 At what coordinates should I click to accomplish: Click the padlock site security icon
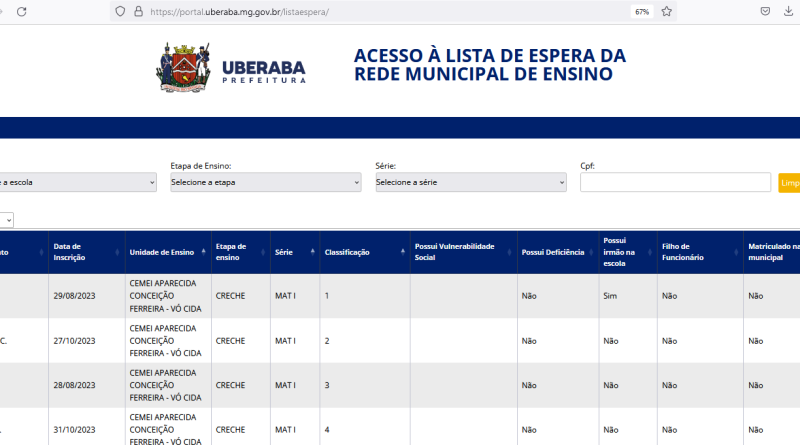point(137,12)
